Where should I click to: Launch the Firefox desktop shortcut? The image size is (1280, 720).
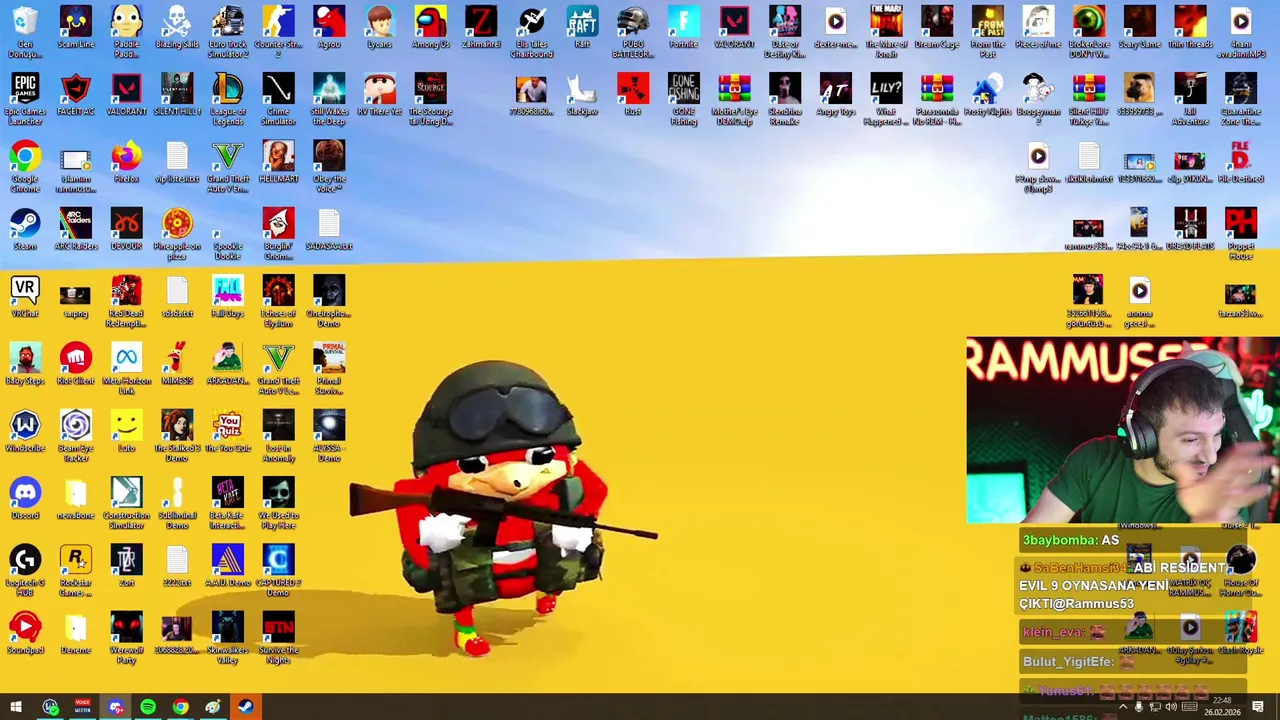click(126, 163)
